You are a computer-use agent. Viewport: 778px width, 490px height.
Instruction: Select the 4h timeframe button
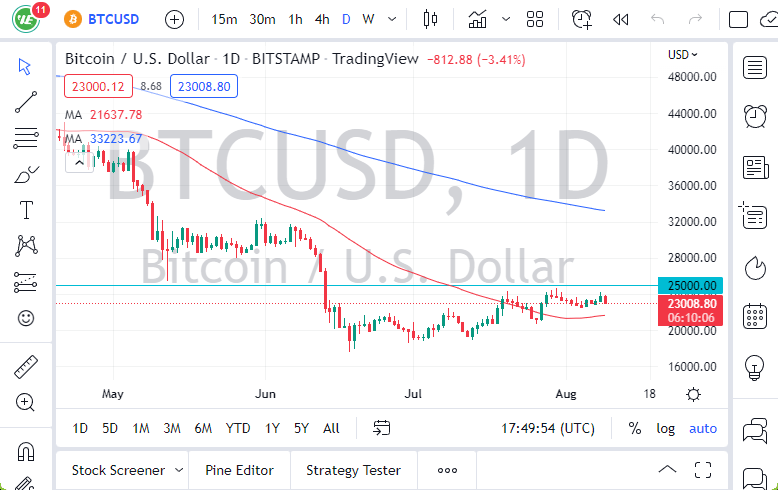pos(321,19)
